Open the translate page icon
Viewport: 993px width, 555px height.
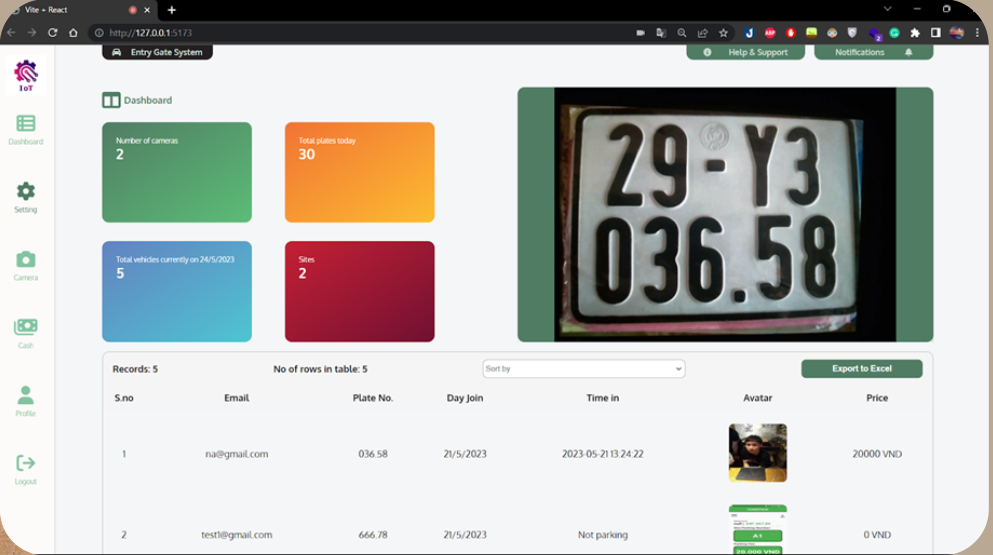point(661,32)
